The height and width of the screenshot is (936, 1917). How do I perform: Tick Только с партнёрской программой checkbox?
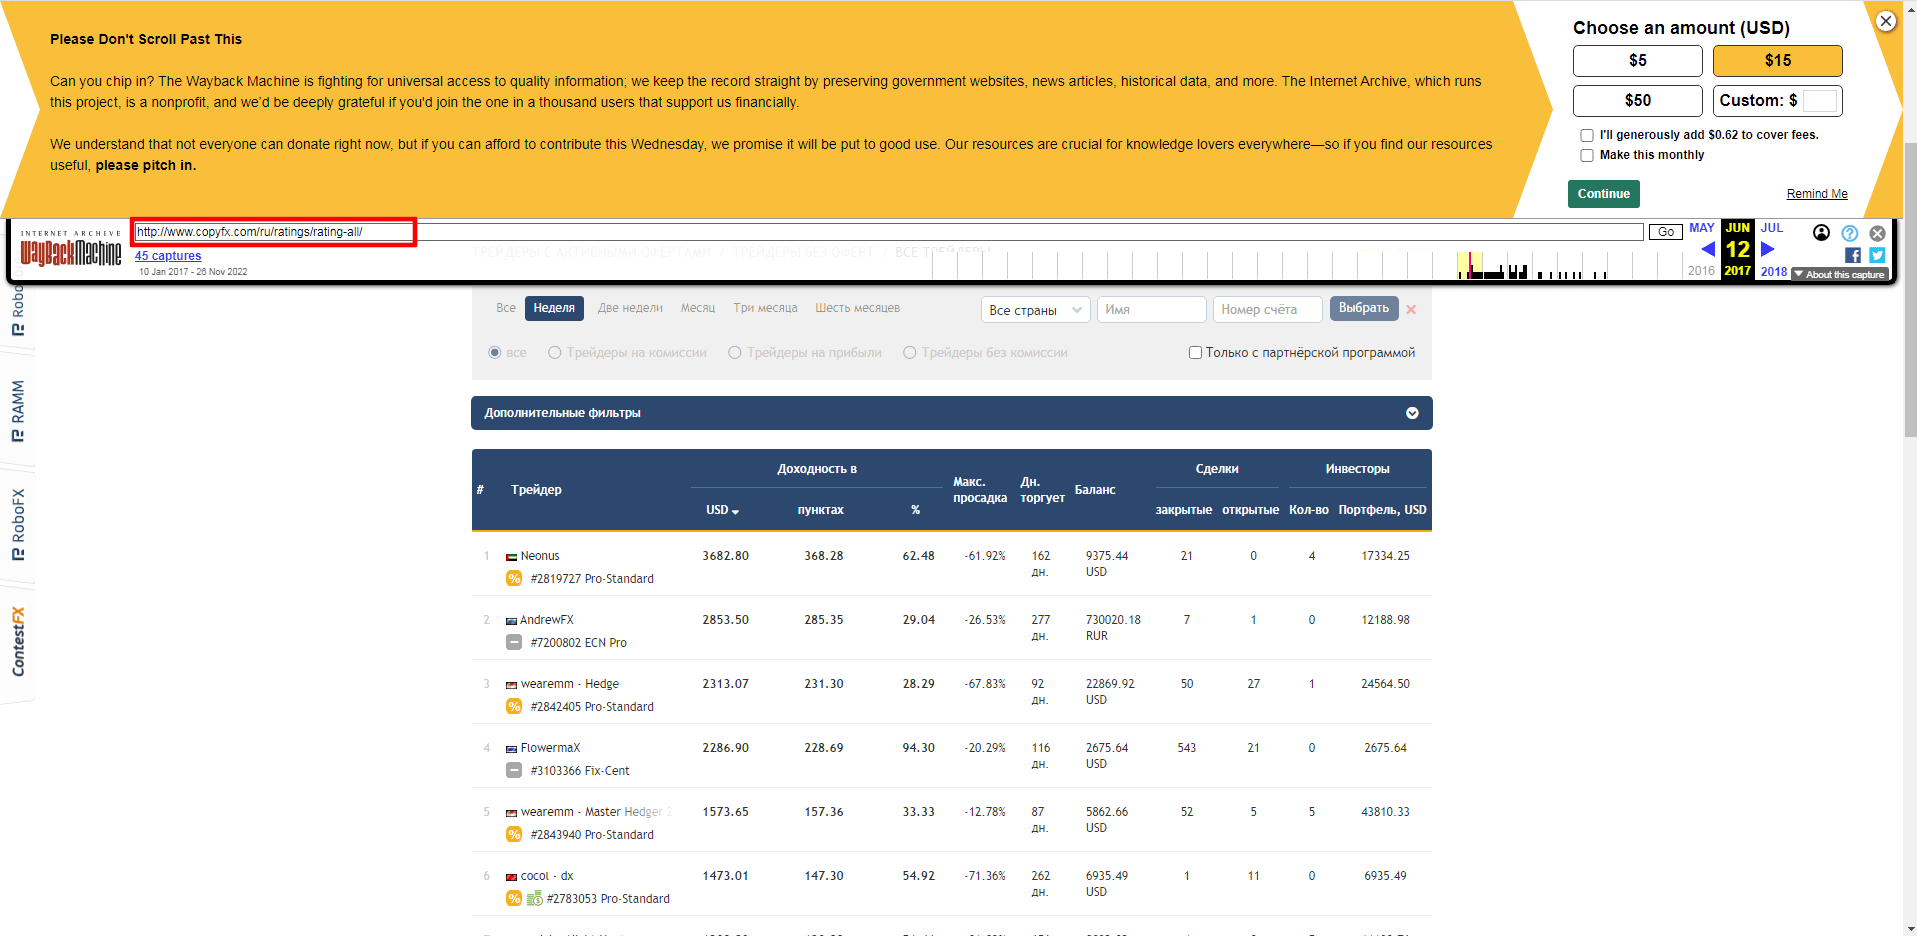(x=1195, y=352)
